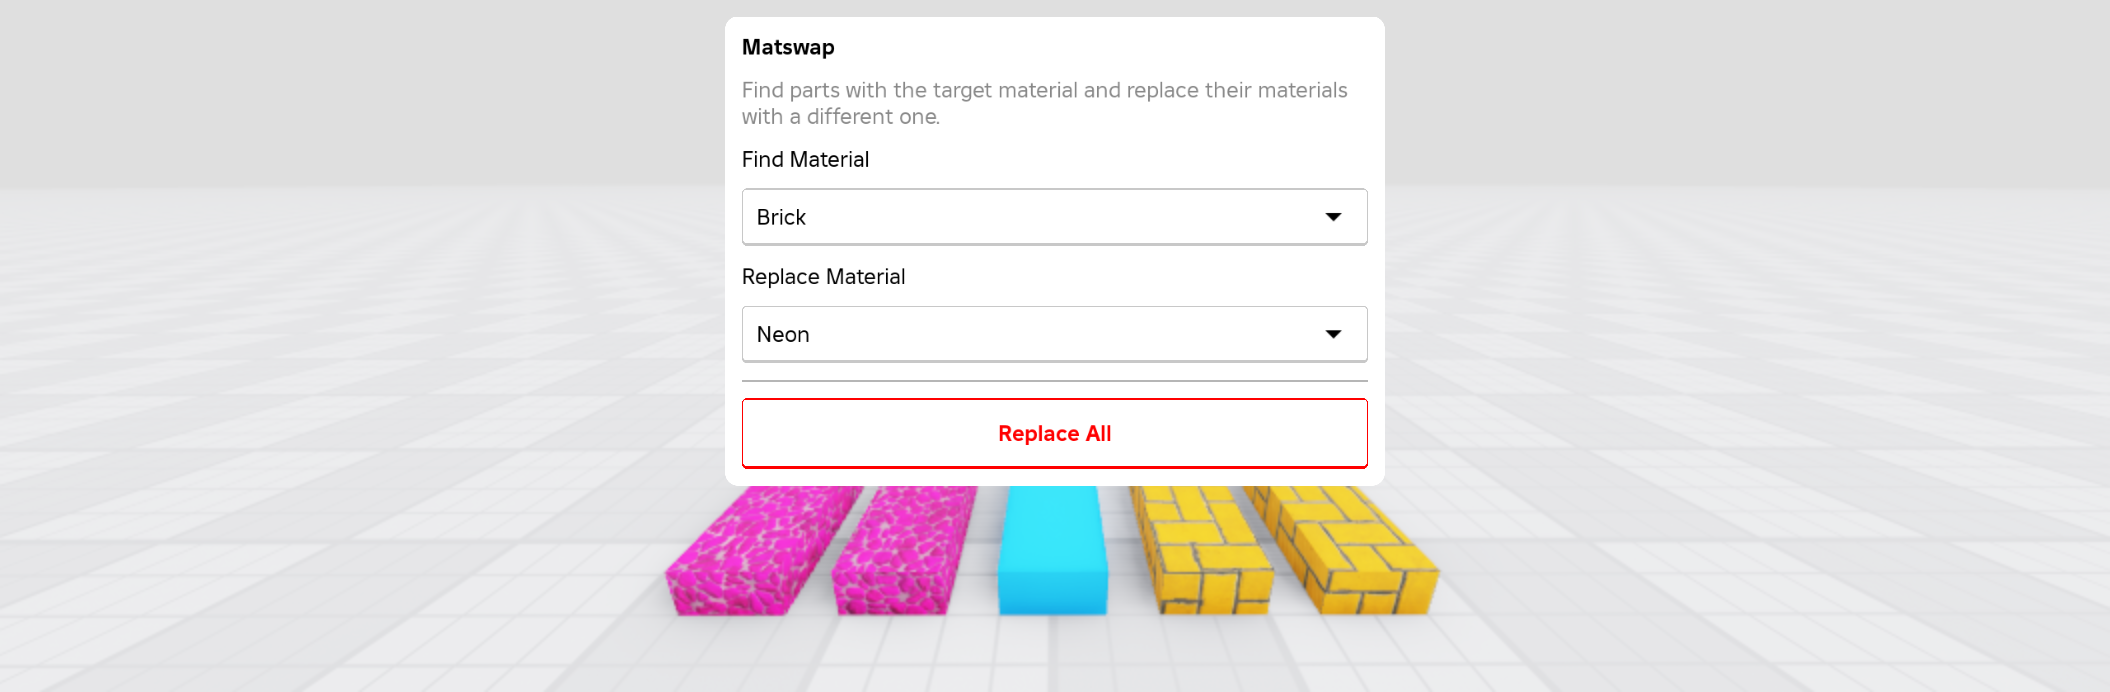Click the Replace Material label
The image size is (2110, 692).
point(823,276)
